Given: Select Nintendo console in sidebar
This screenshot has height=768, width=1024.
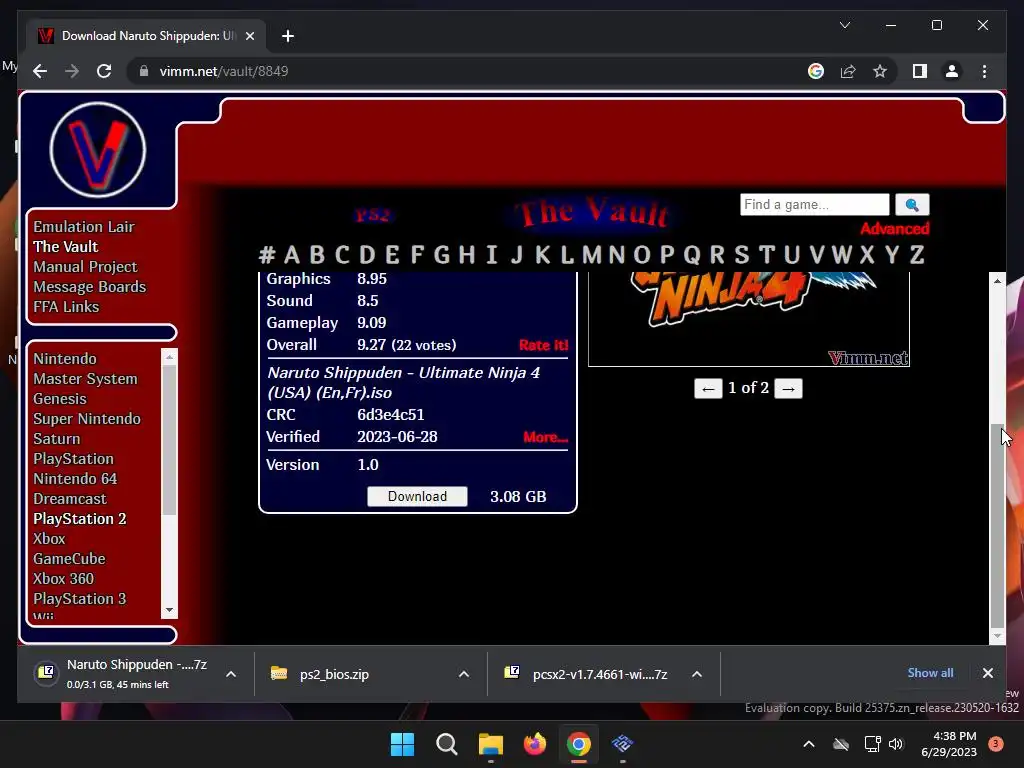Looking at the screenshot, I should pos(65,359).
